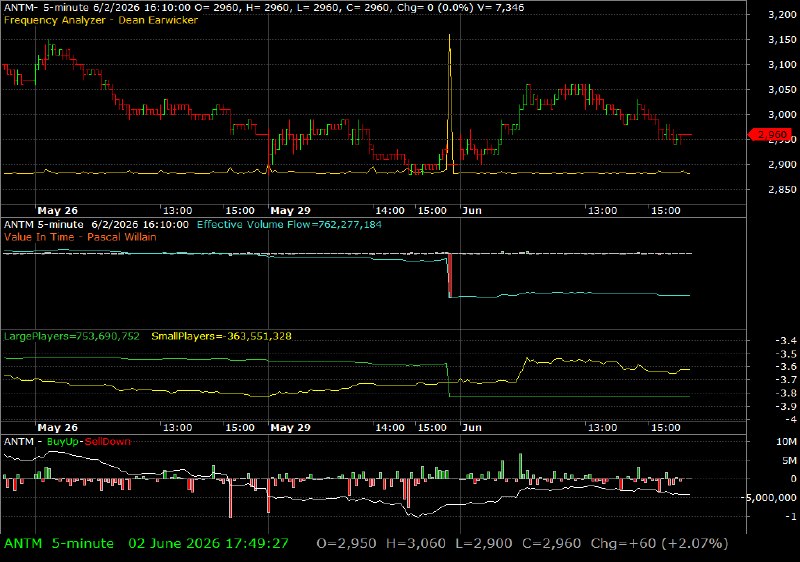Click the -3.7 axis value
This screenshot has height=562, width=800.
tap(786, 379)
